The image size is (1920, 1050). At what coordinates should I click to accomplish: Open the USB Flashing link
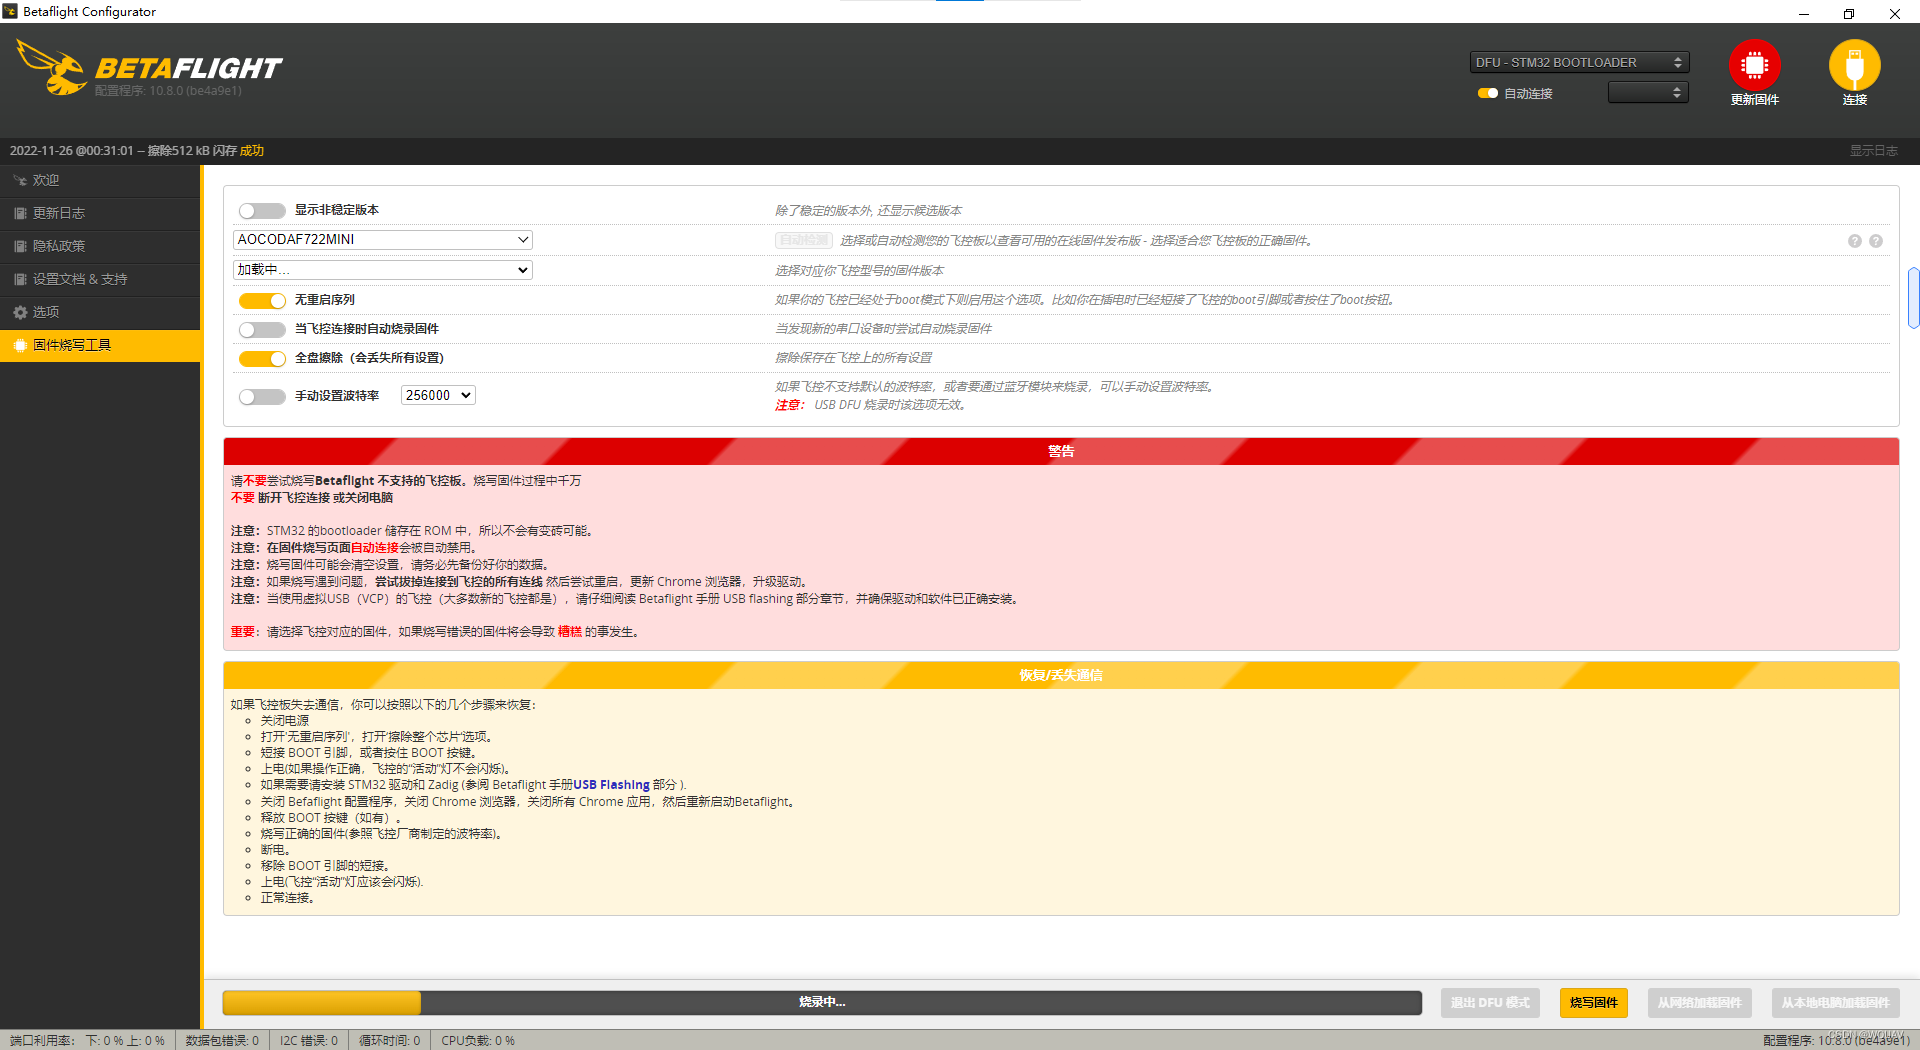pyautogui.click(x=611, y=785)
